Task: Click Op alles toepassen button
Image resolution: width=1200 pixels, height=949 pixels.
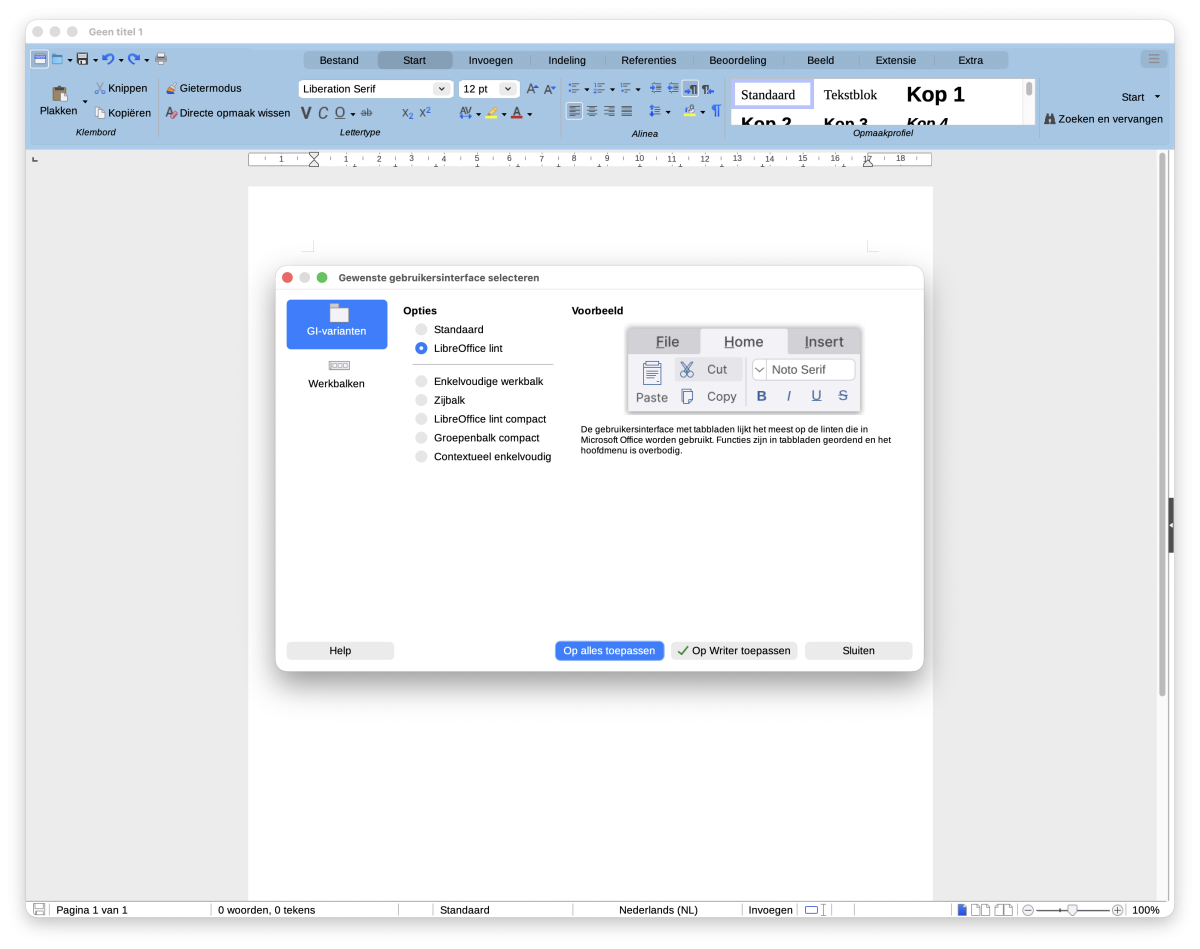Action: point(610,651)
